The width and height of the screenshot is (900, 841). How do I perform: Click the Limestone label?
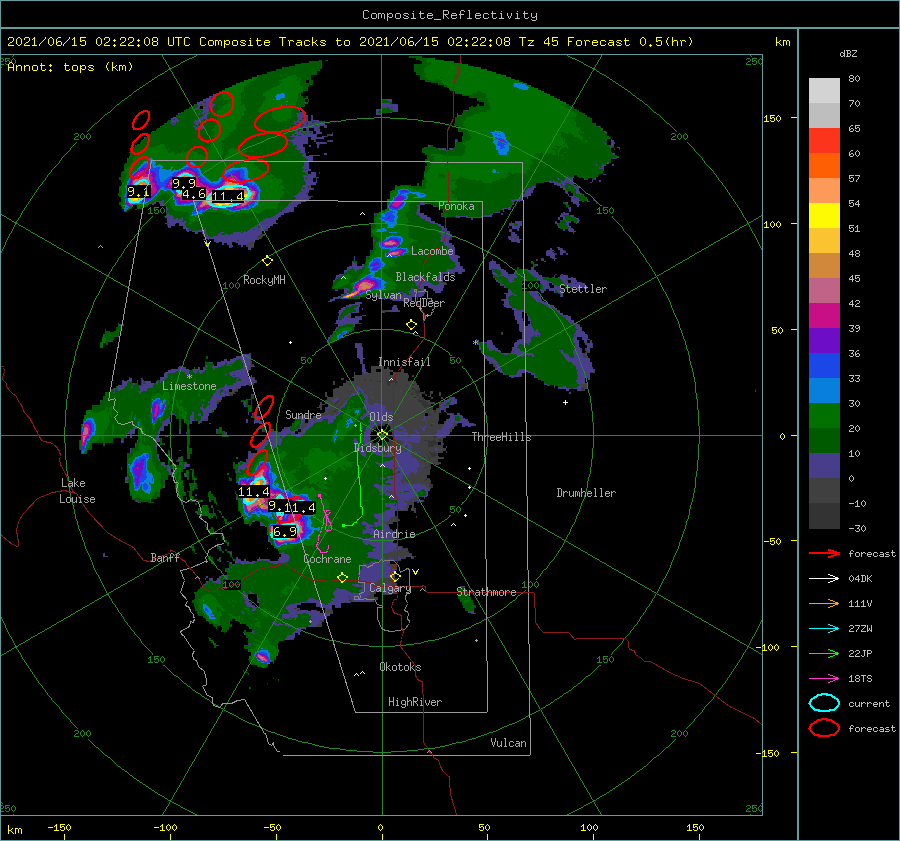[189, 386]
